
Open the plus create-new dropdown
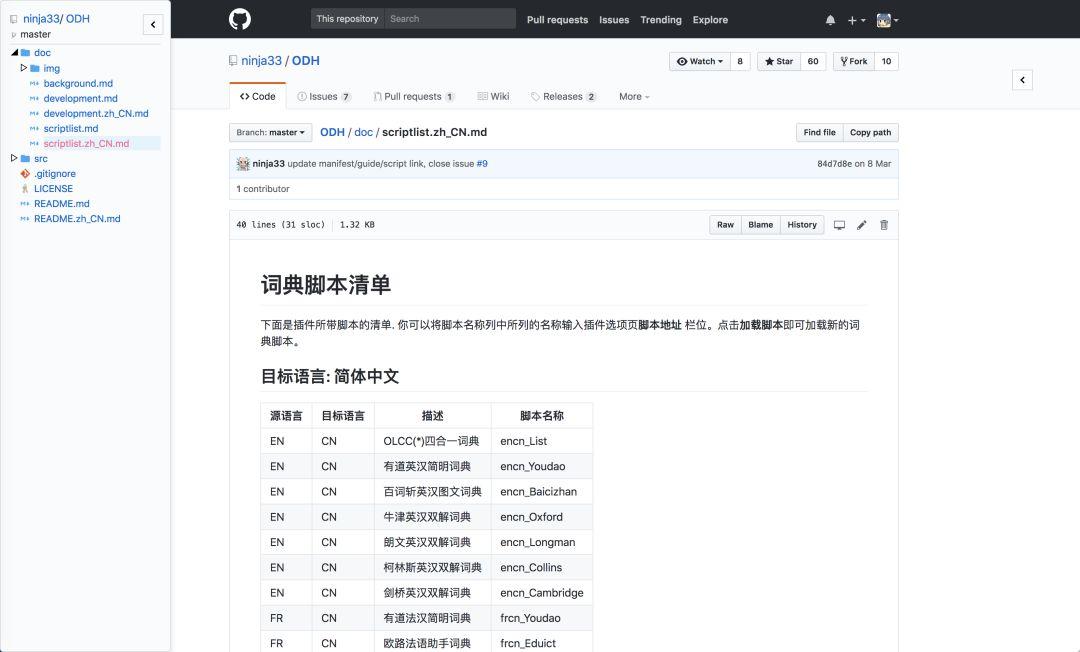pyautogui.click(x=856, y=20)
